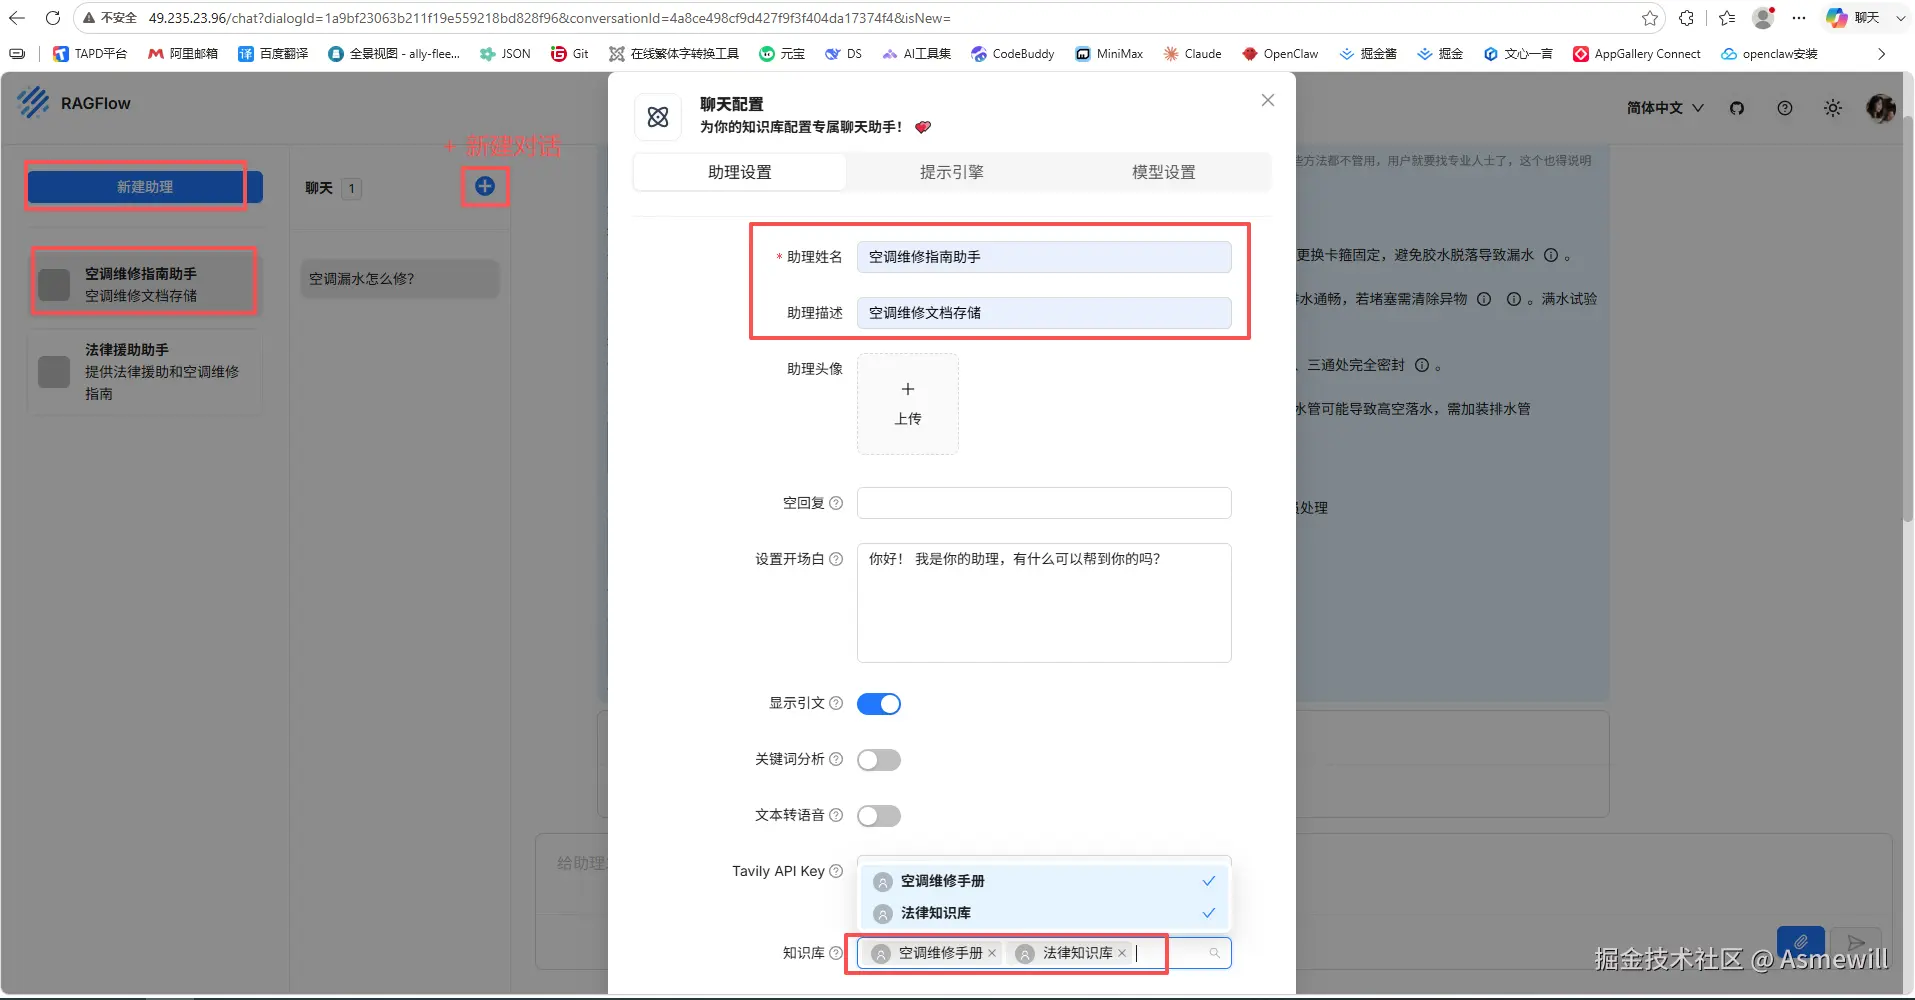
Task: Click the chat configuration atom icon
Action: coord(658,117)
